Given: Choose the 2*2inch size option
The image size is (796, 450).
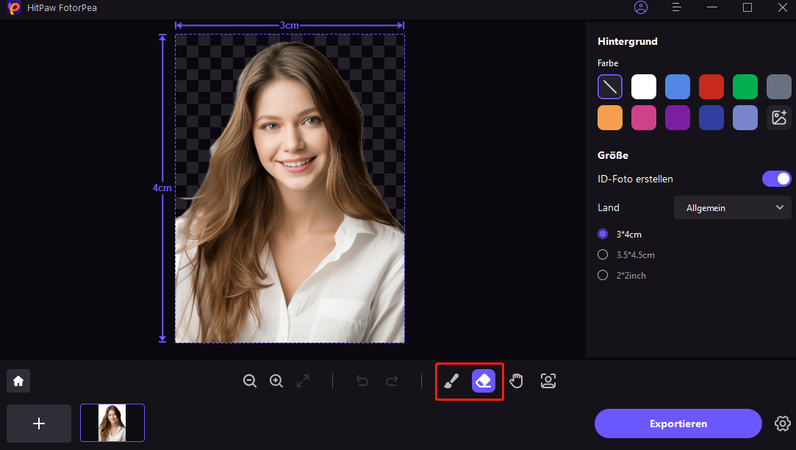Looking at the screenshot, I should 622,275.
